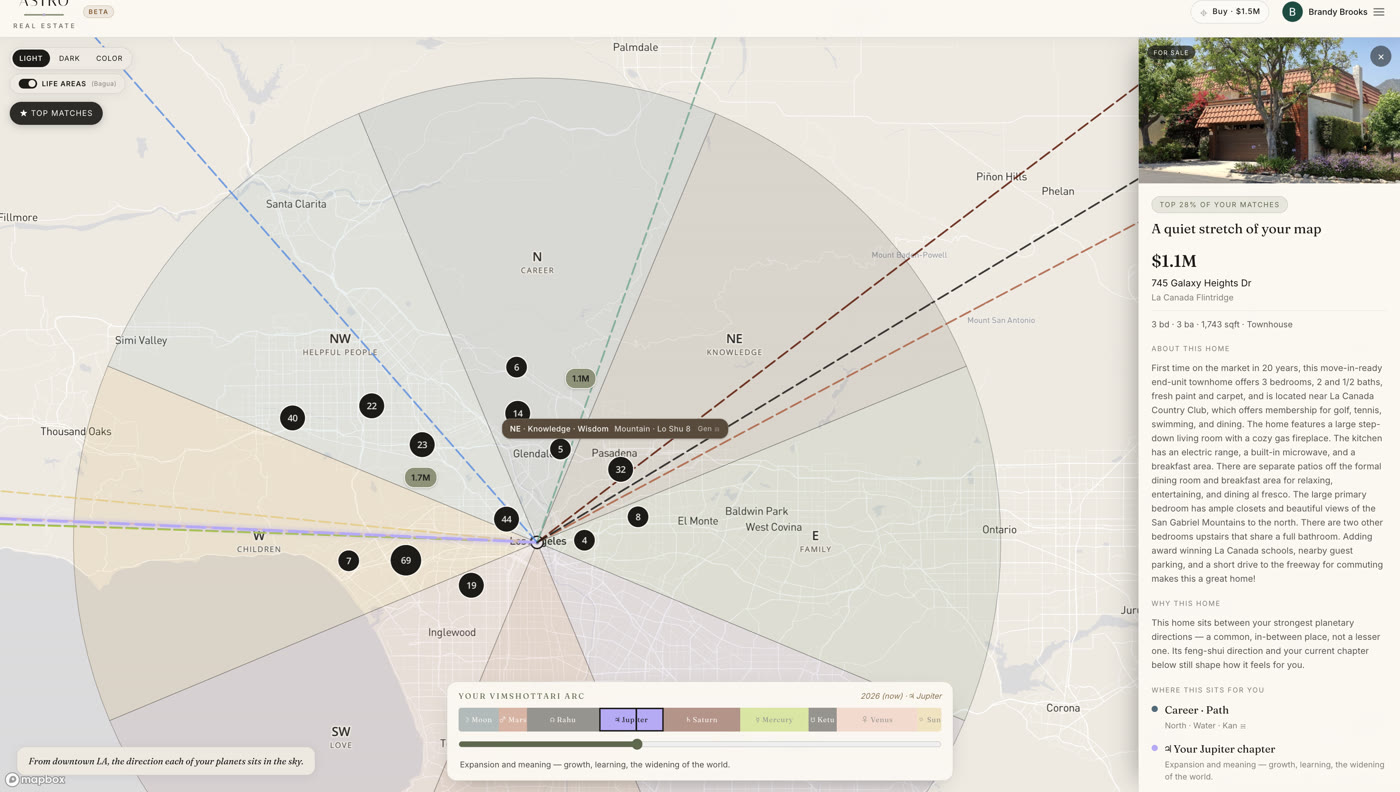Open the cluster marker showing 5 listings
This screenshot has width=1400, height=792.
(x=560, y=449)
